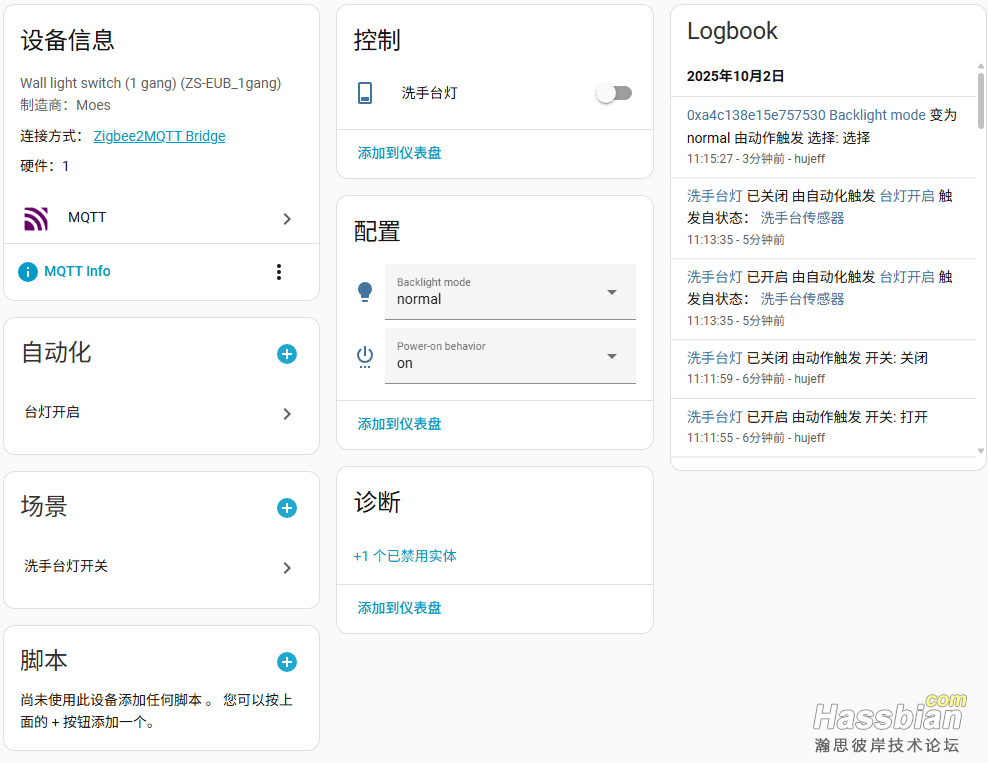Click the Logbook scrollbar down arrow

(981, 451)
